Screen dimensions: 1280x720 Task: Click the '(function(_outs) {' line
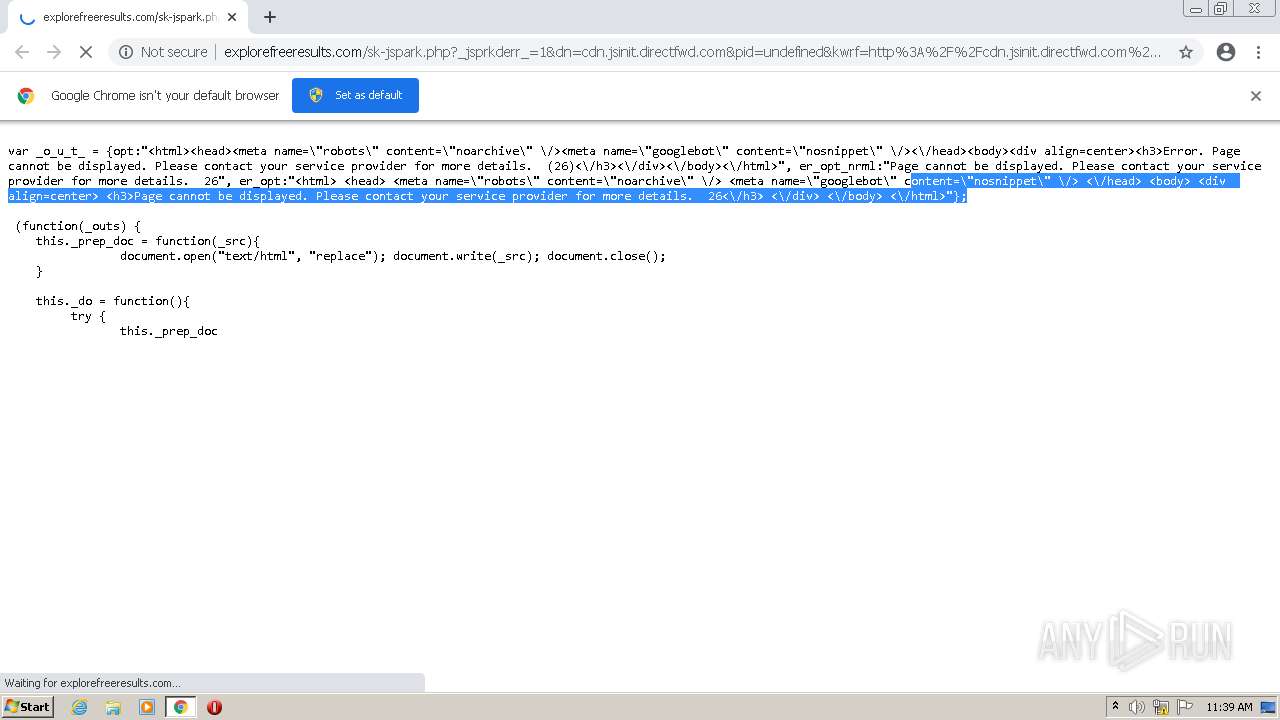pos(78,226)
